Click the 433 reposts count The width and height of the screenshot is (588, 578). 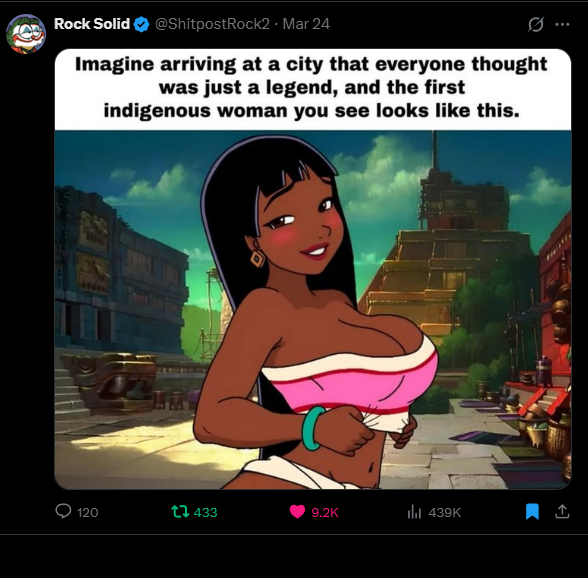(x=206, y=512)
